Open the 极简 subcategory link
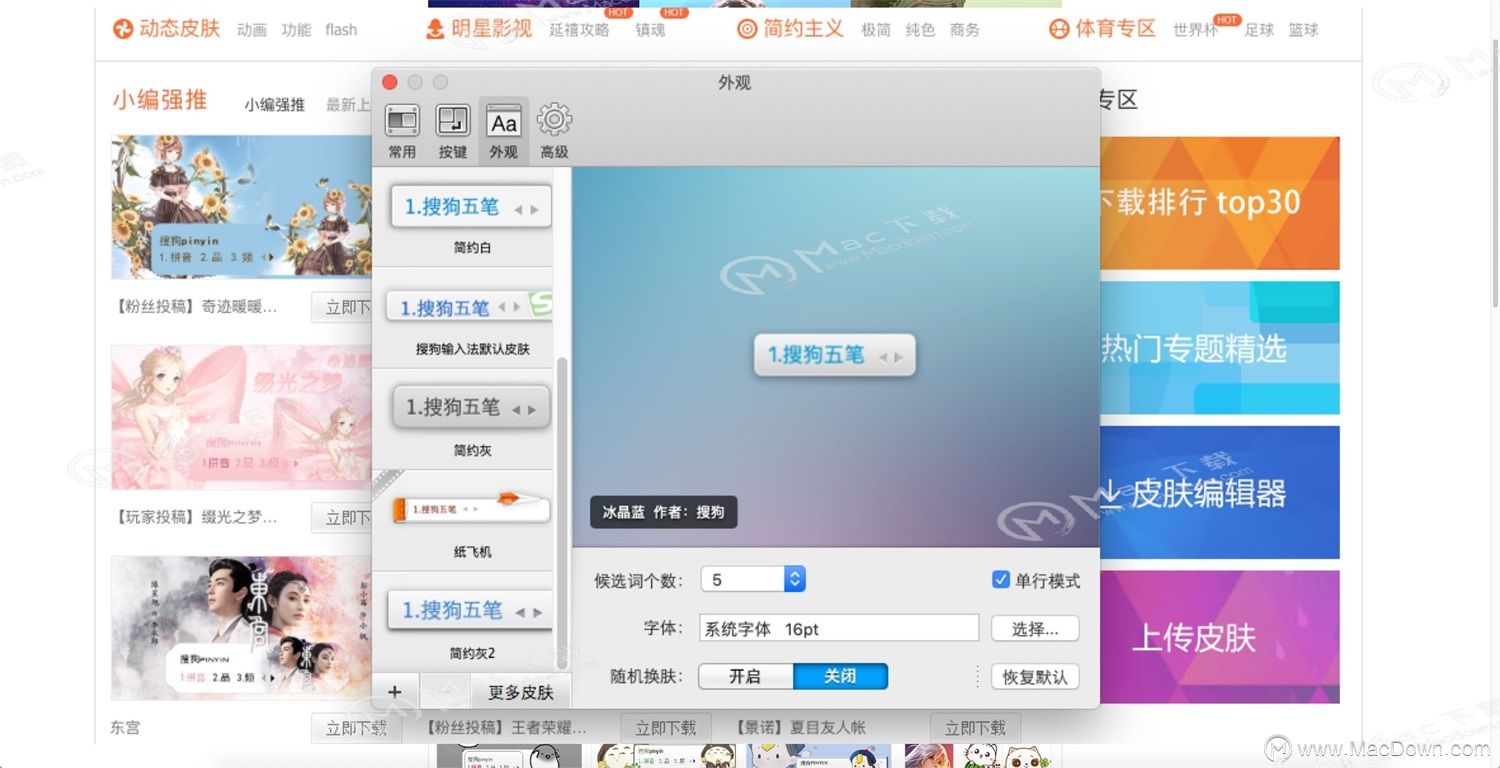 (876, 30)
